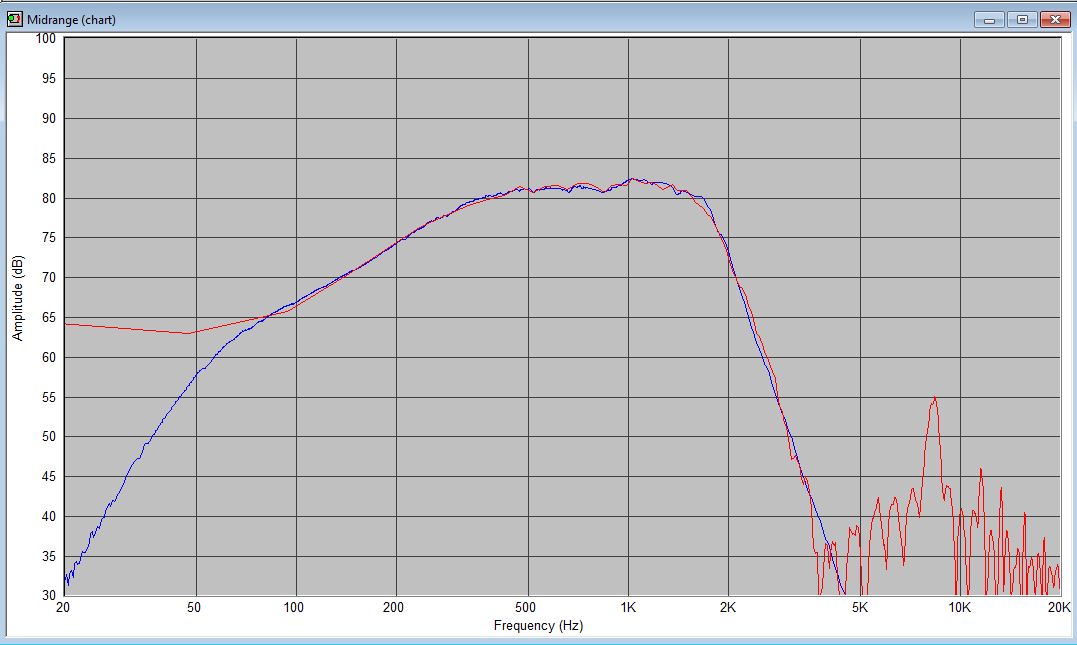Click the 85 amplitude axis label
Screen dimensions: 1077x645
coord(49,159)
